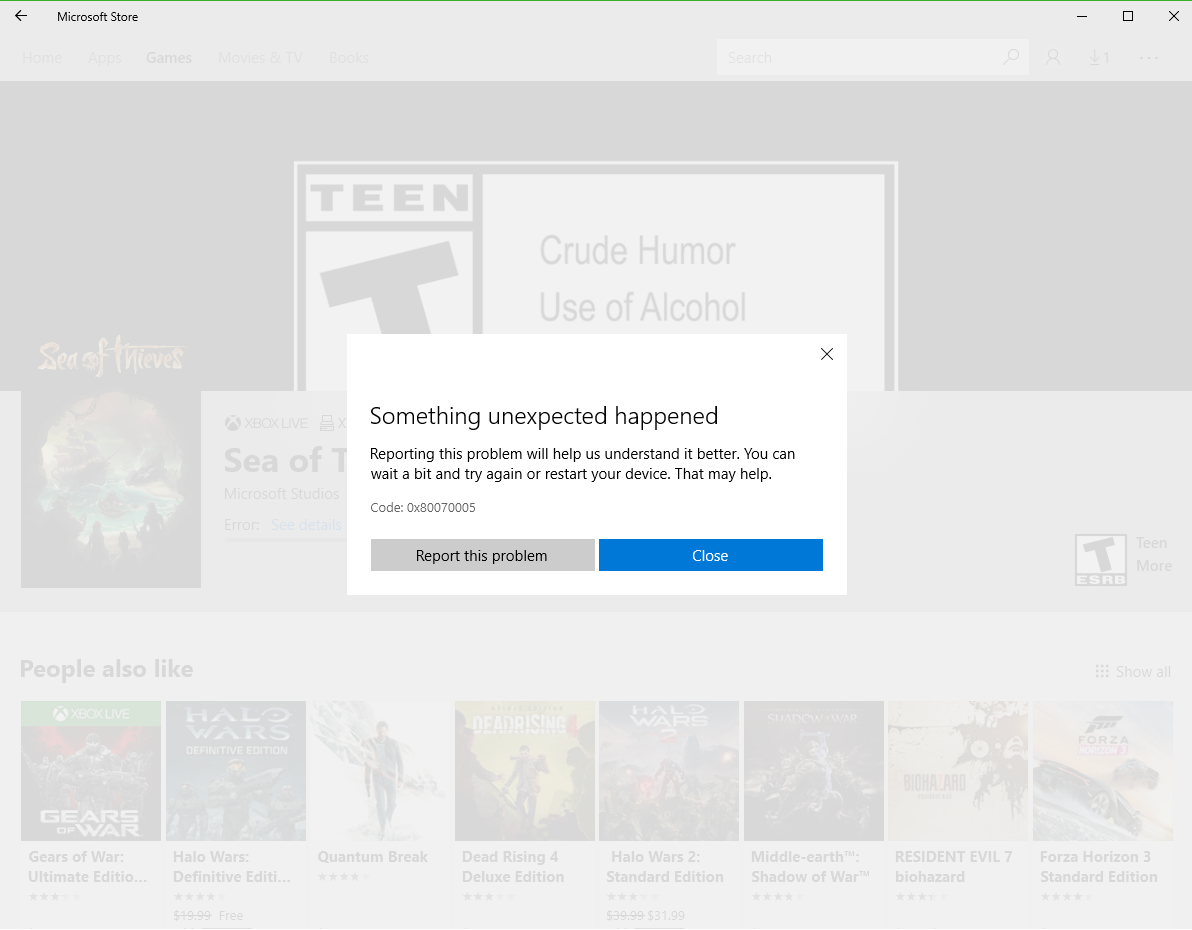
Task: Click the Forza Horizon 3 title text
Action: click(1098, 867)
